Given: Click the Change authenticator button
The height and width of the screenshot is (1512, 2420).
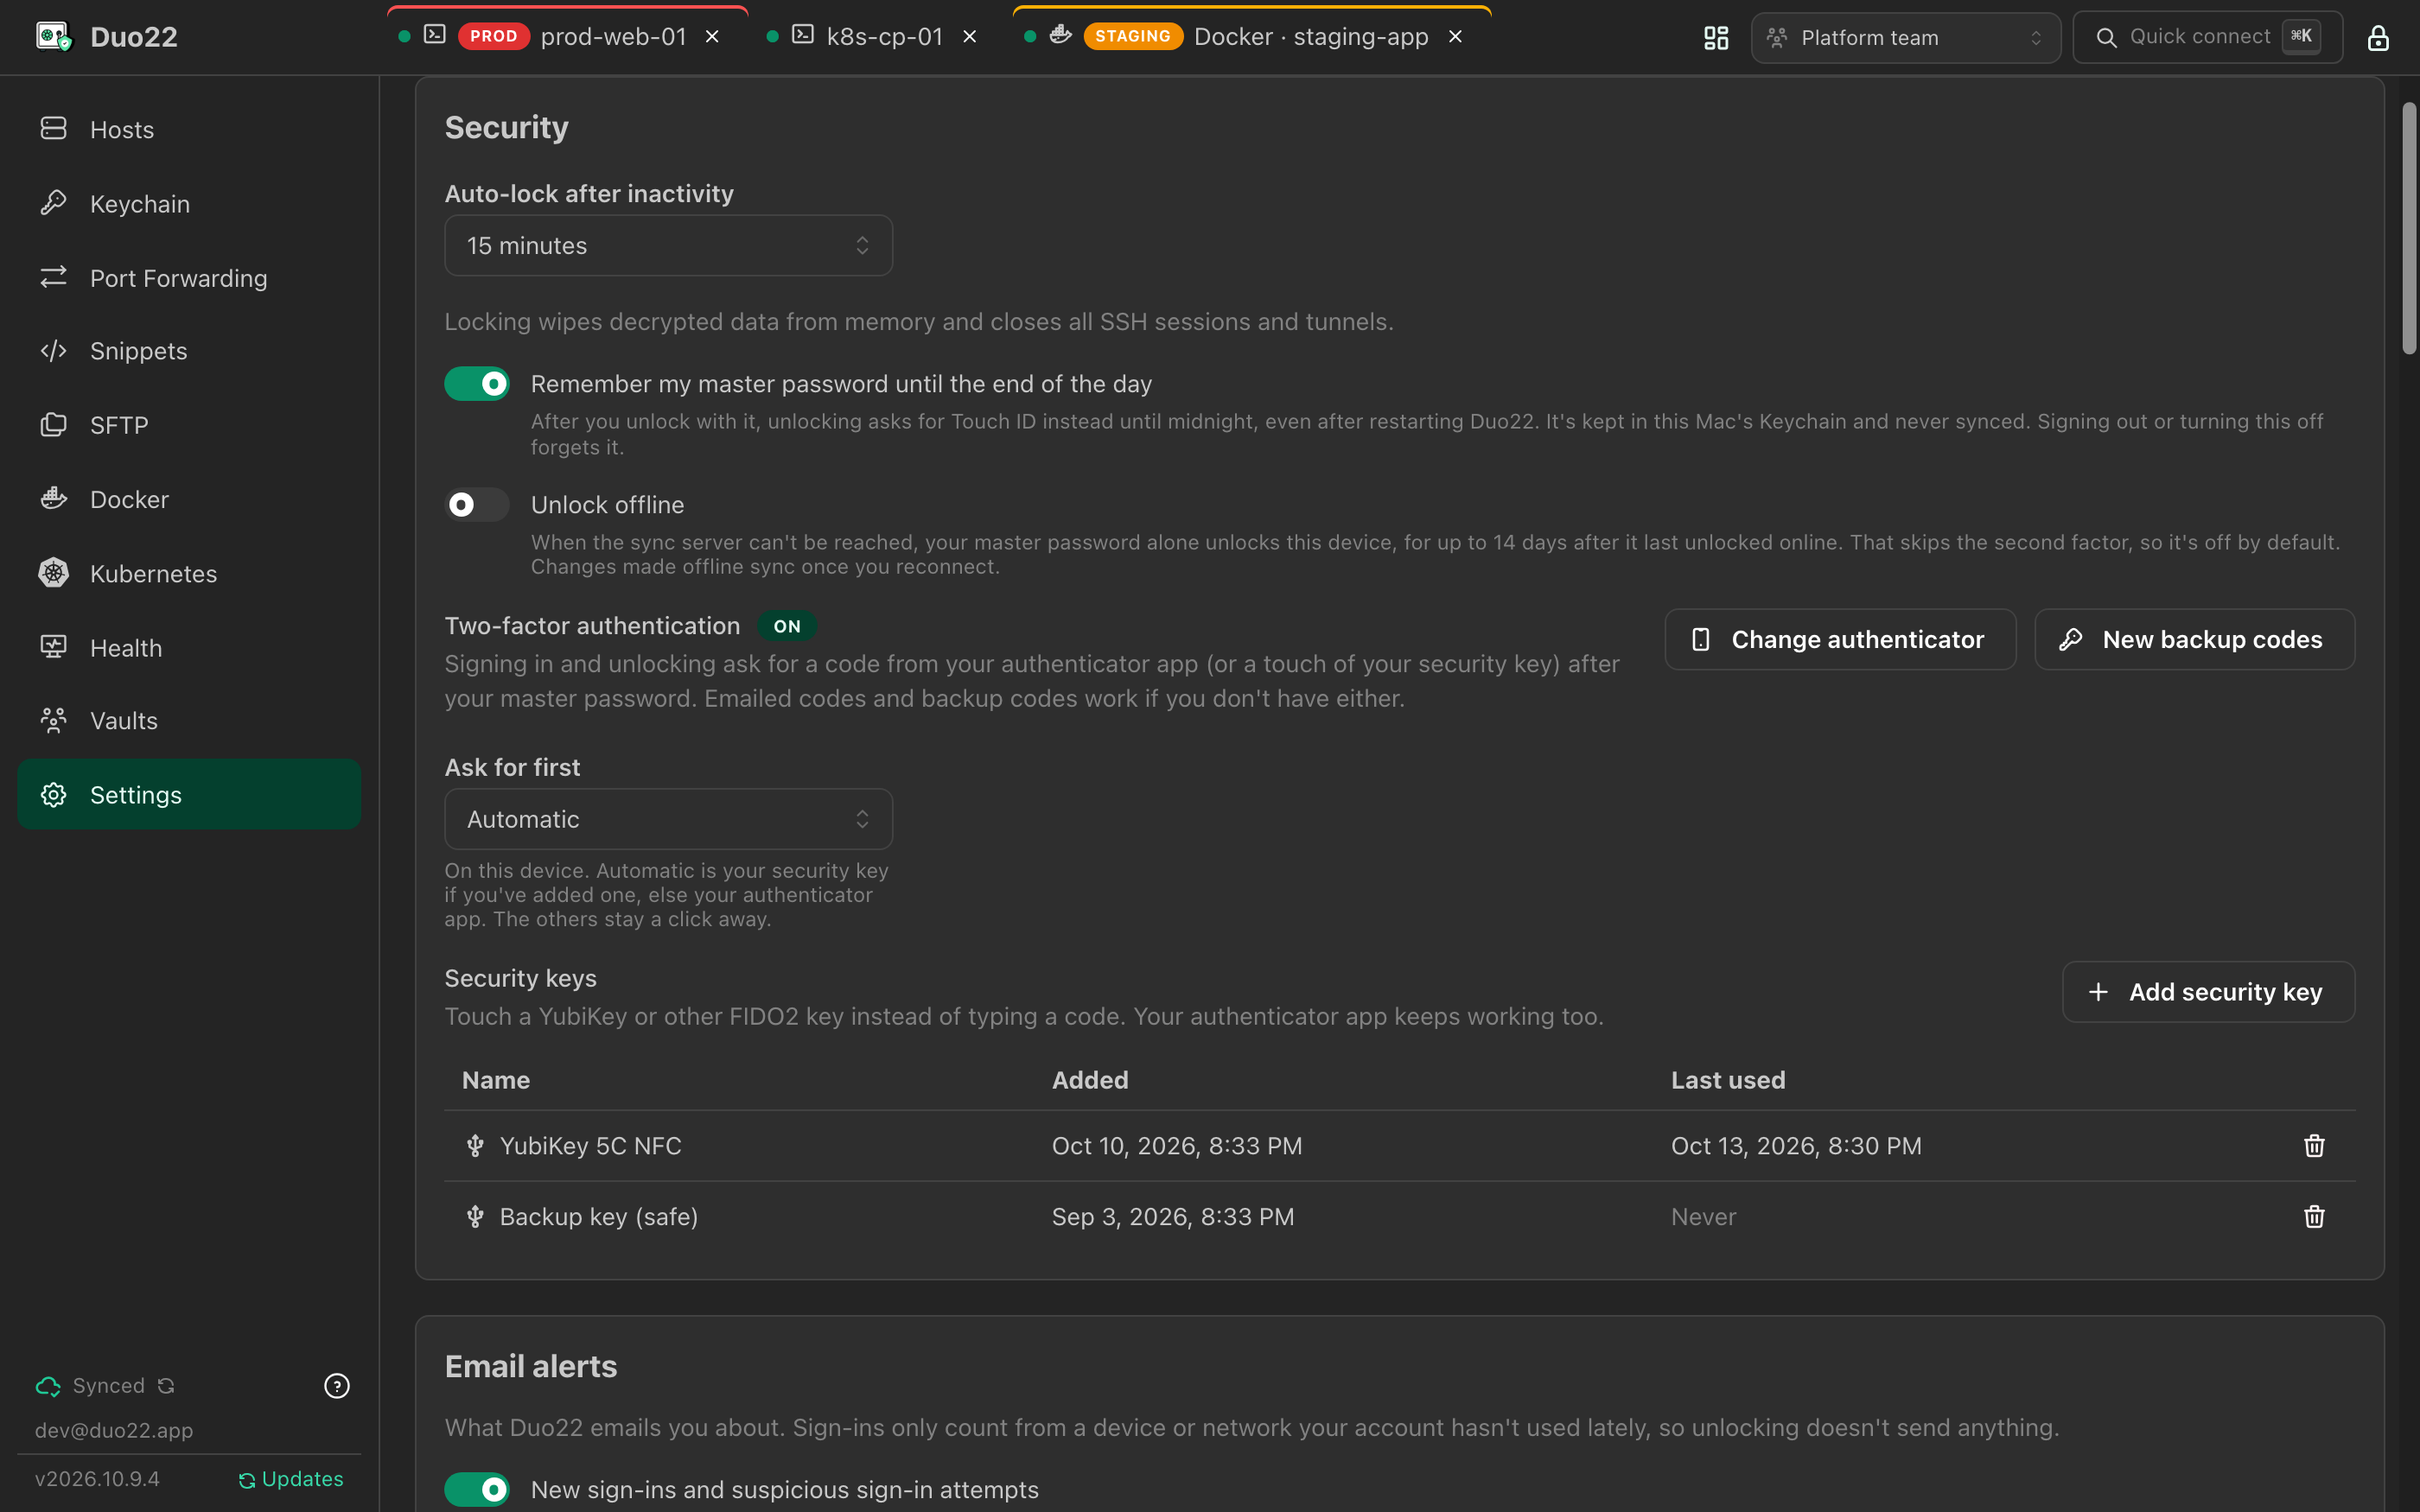Looking at the screenshot, I should (x=1840, y=640).
